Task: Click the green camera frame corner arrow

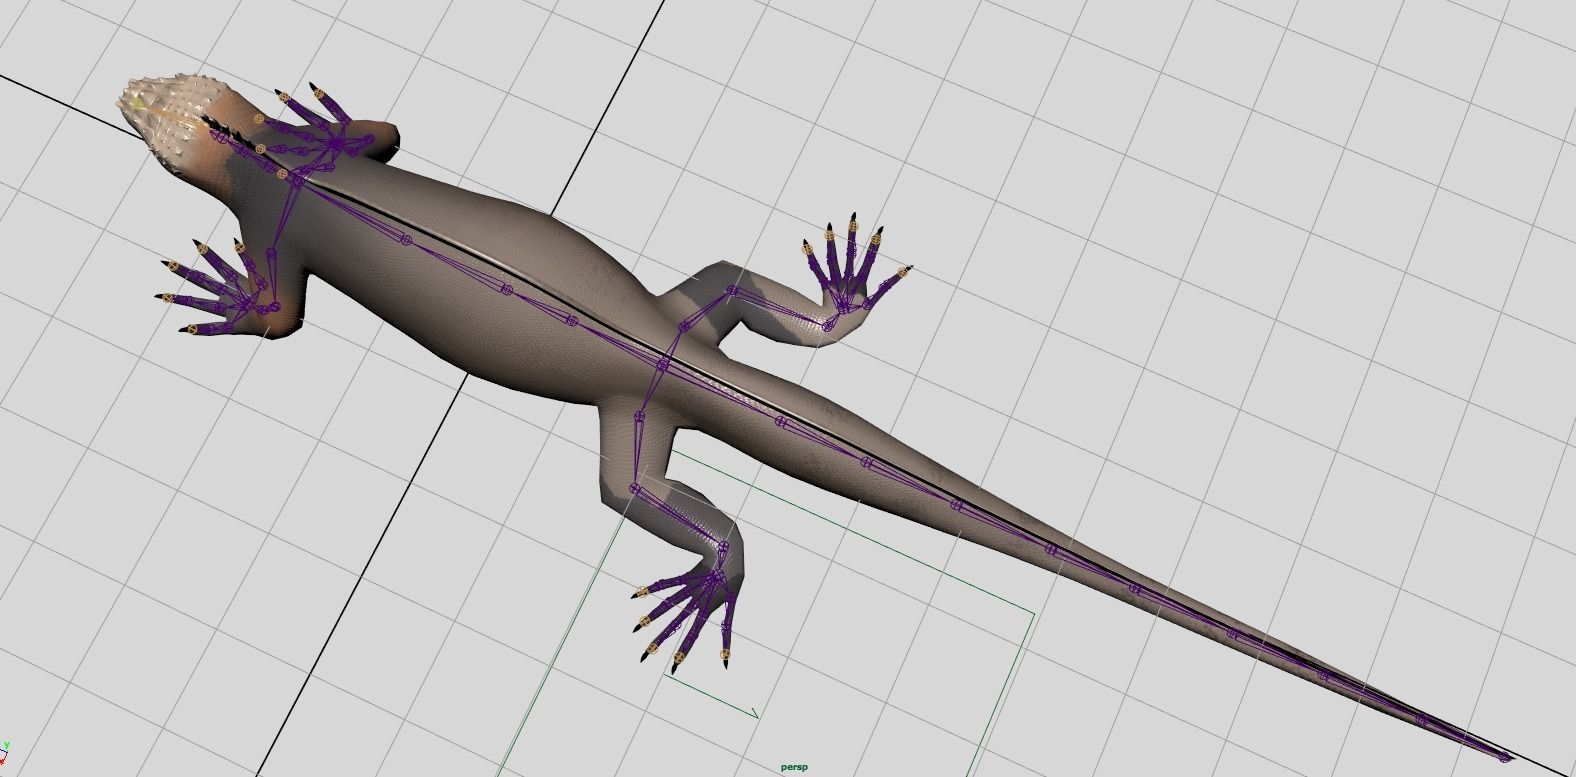Action: tap(754, 714)
